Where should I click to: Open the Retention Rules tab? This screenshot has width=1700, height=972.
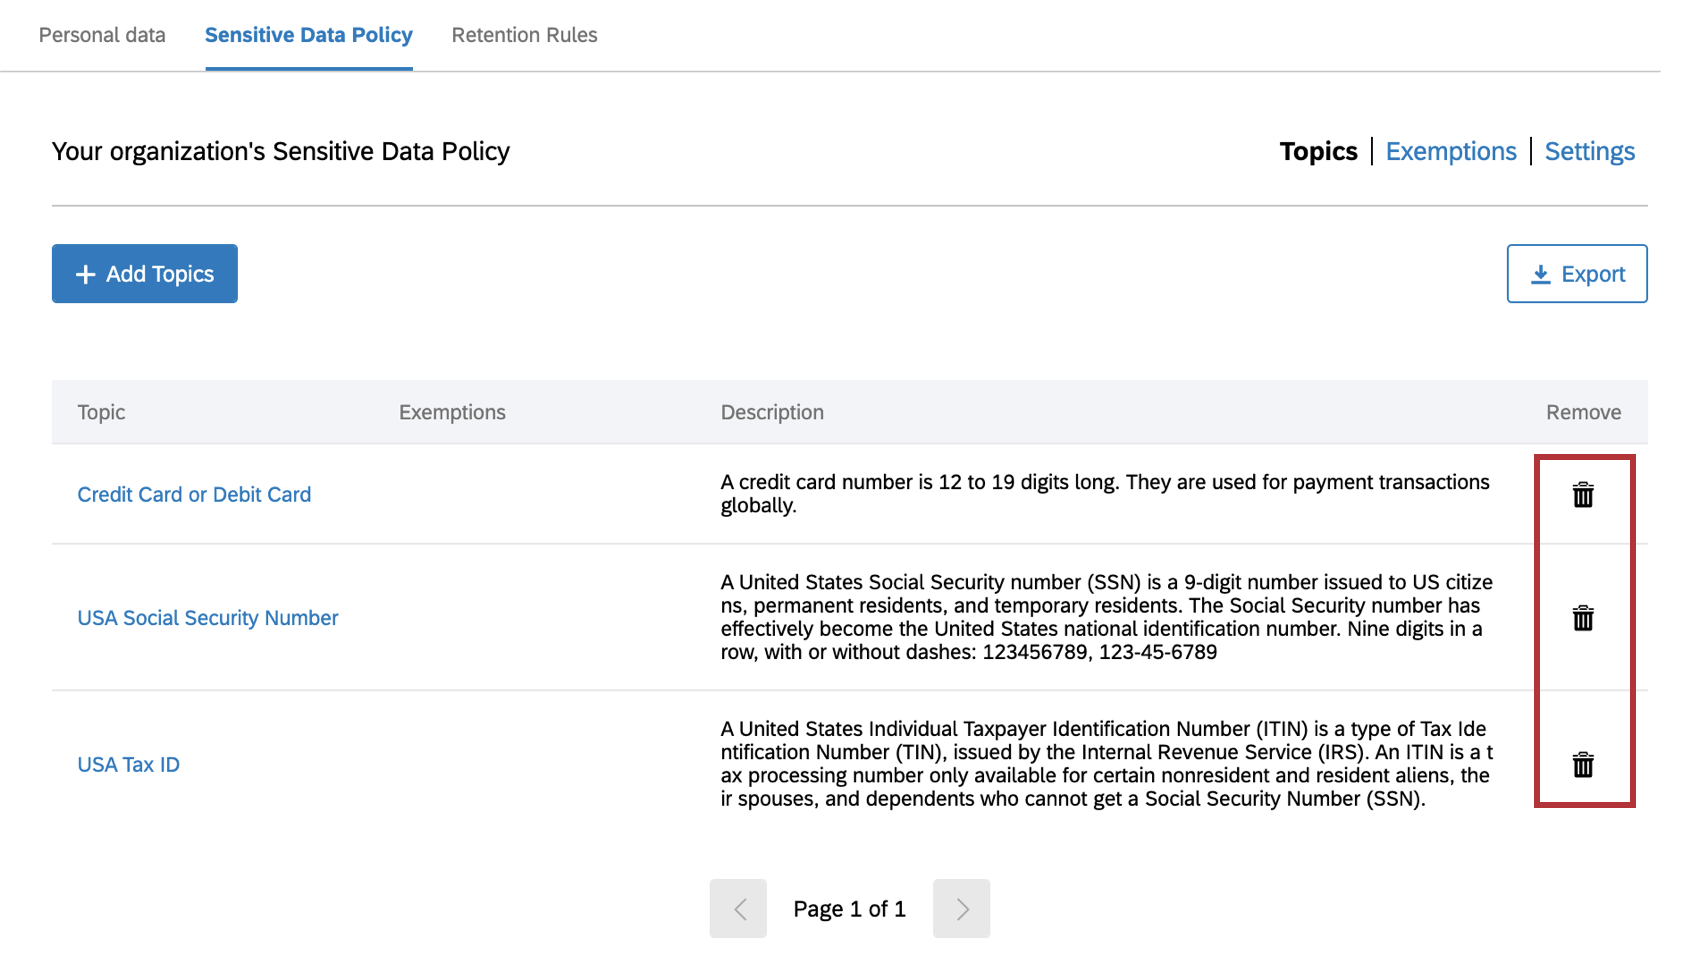click(x=524, y=35)
